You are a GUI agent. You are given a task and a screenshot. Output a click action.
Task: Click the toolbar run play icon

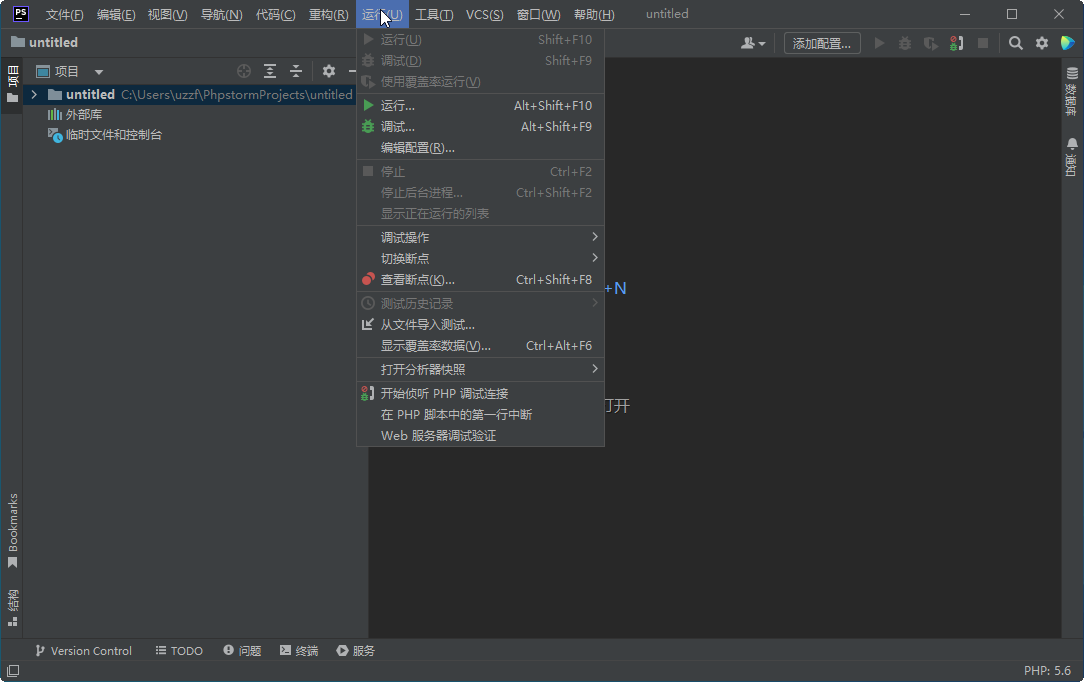(879, 44)
